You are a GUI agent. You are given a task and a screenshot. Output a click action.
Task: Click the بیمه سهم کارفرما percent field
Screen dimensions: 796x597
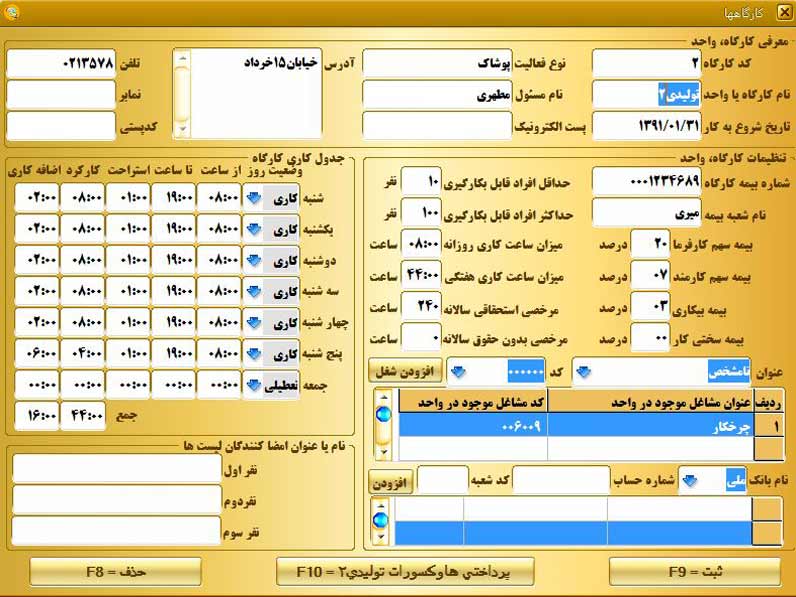click(650, 244)
